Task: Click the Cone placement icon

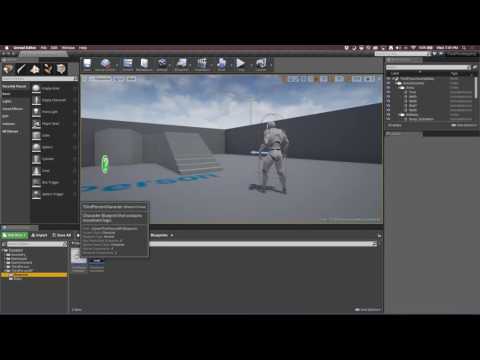Action: [36, 171]
